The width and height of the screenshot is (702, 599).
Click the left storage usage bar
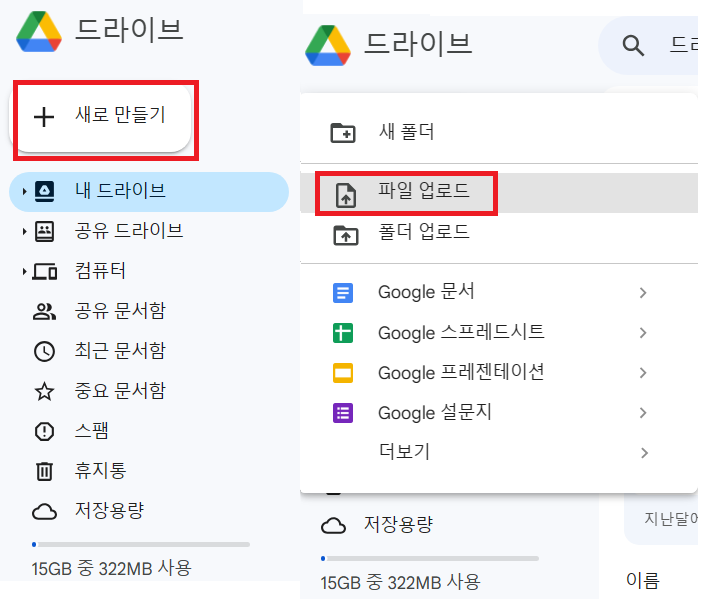[x=141, y=544]
